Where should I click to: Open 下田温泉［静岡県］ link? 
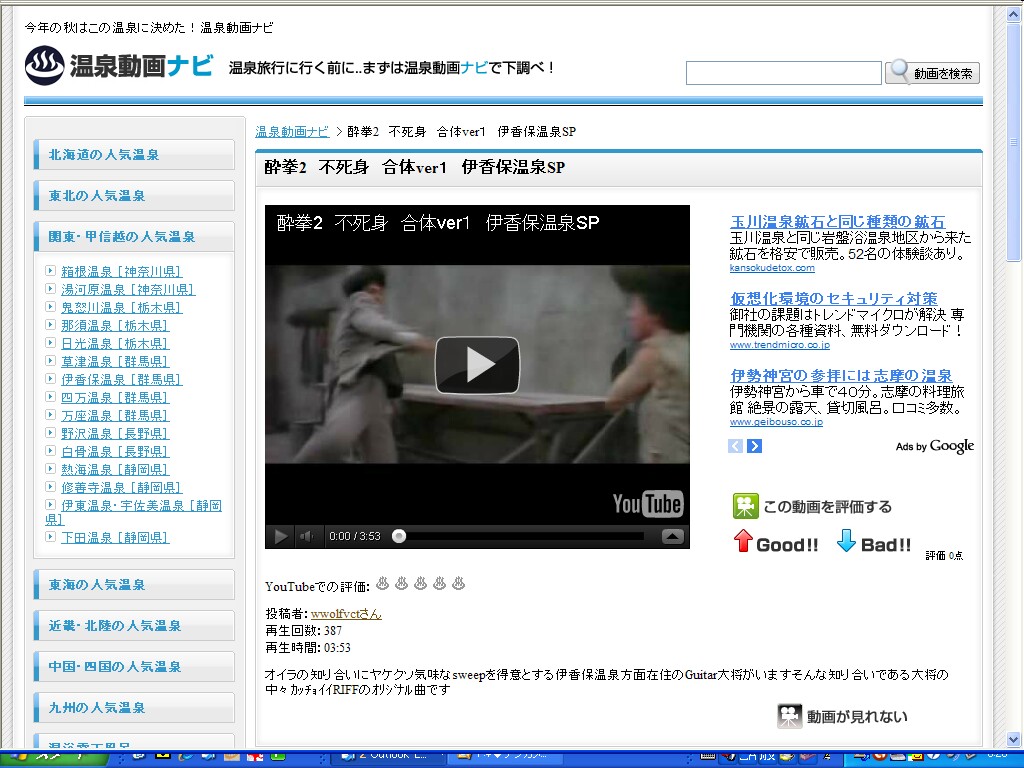[115, 537]
